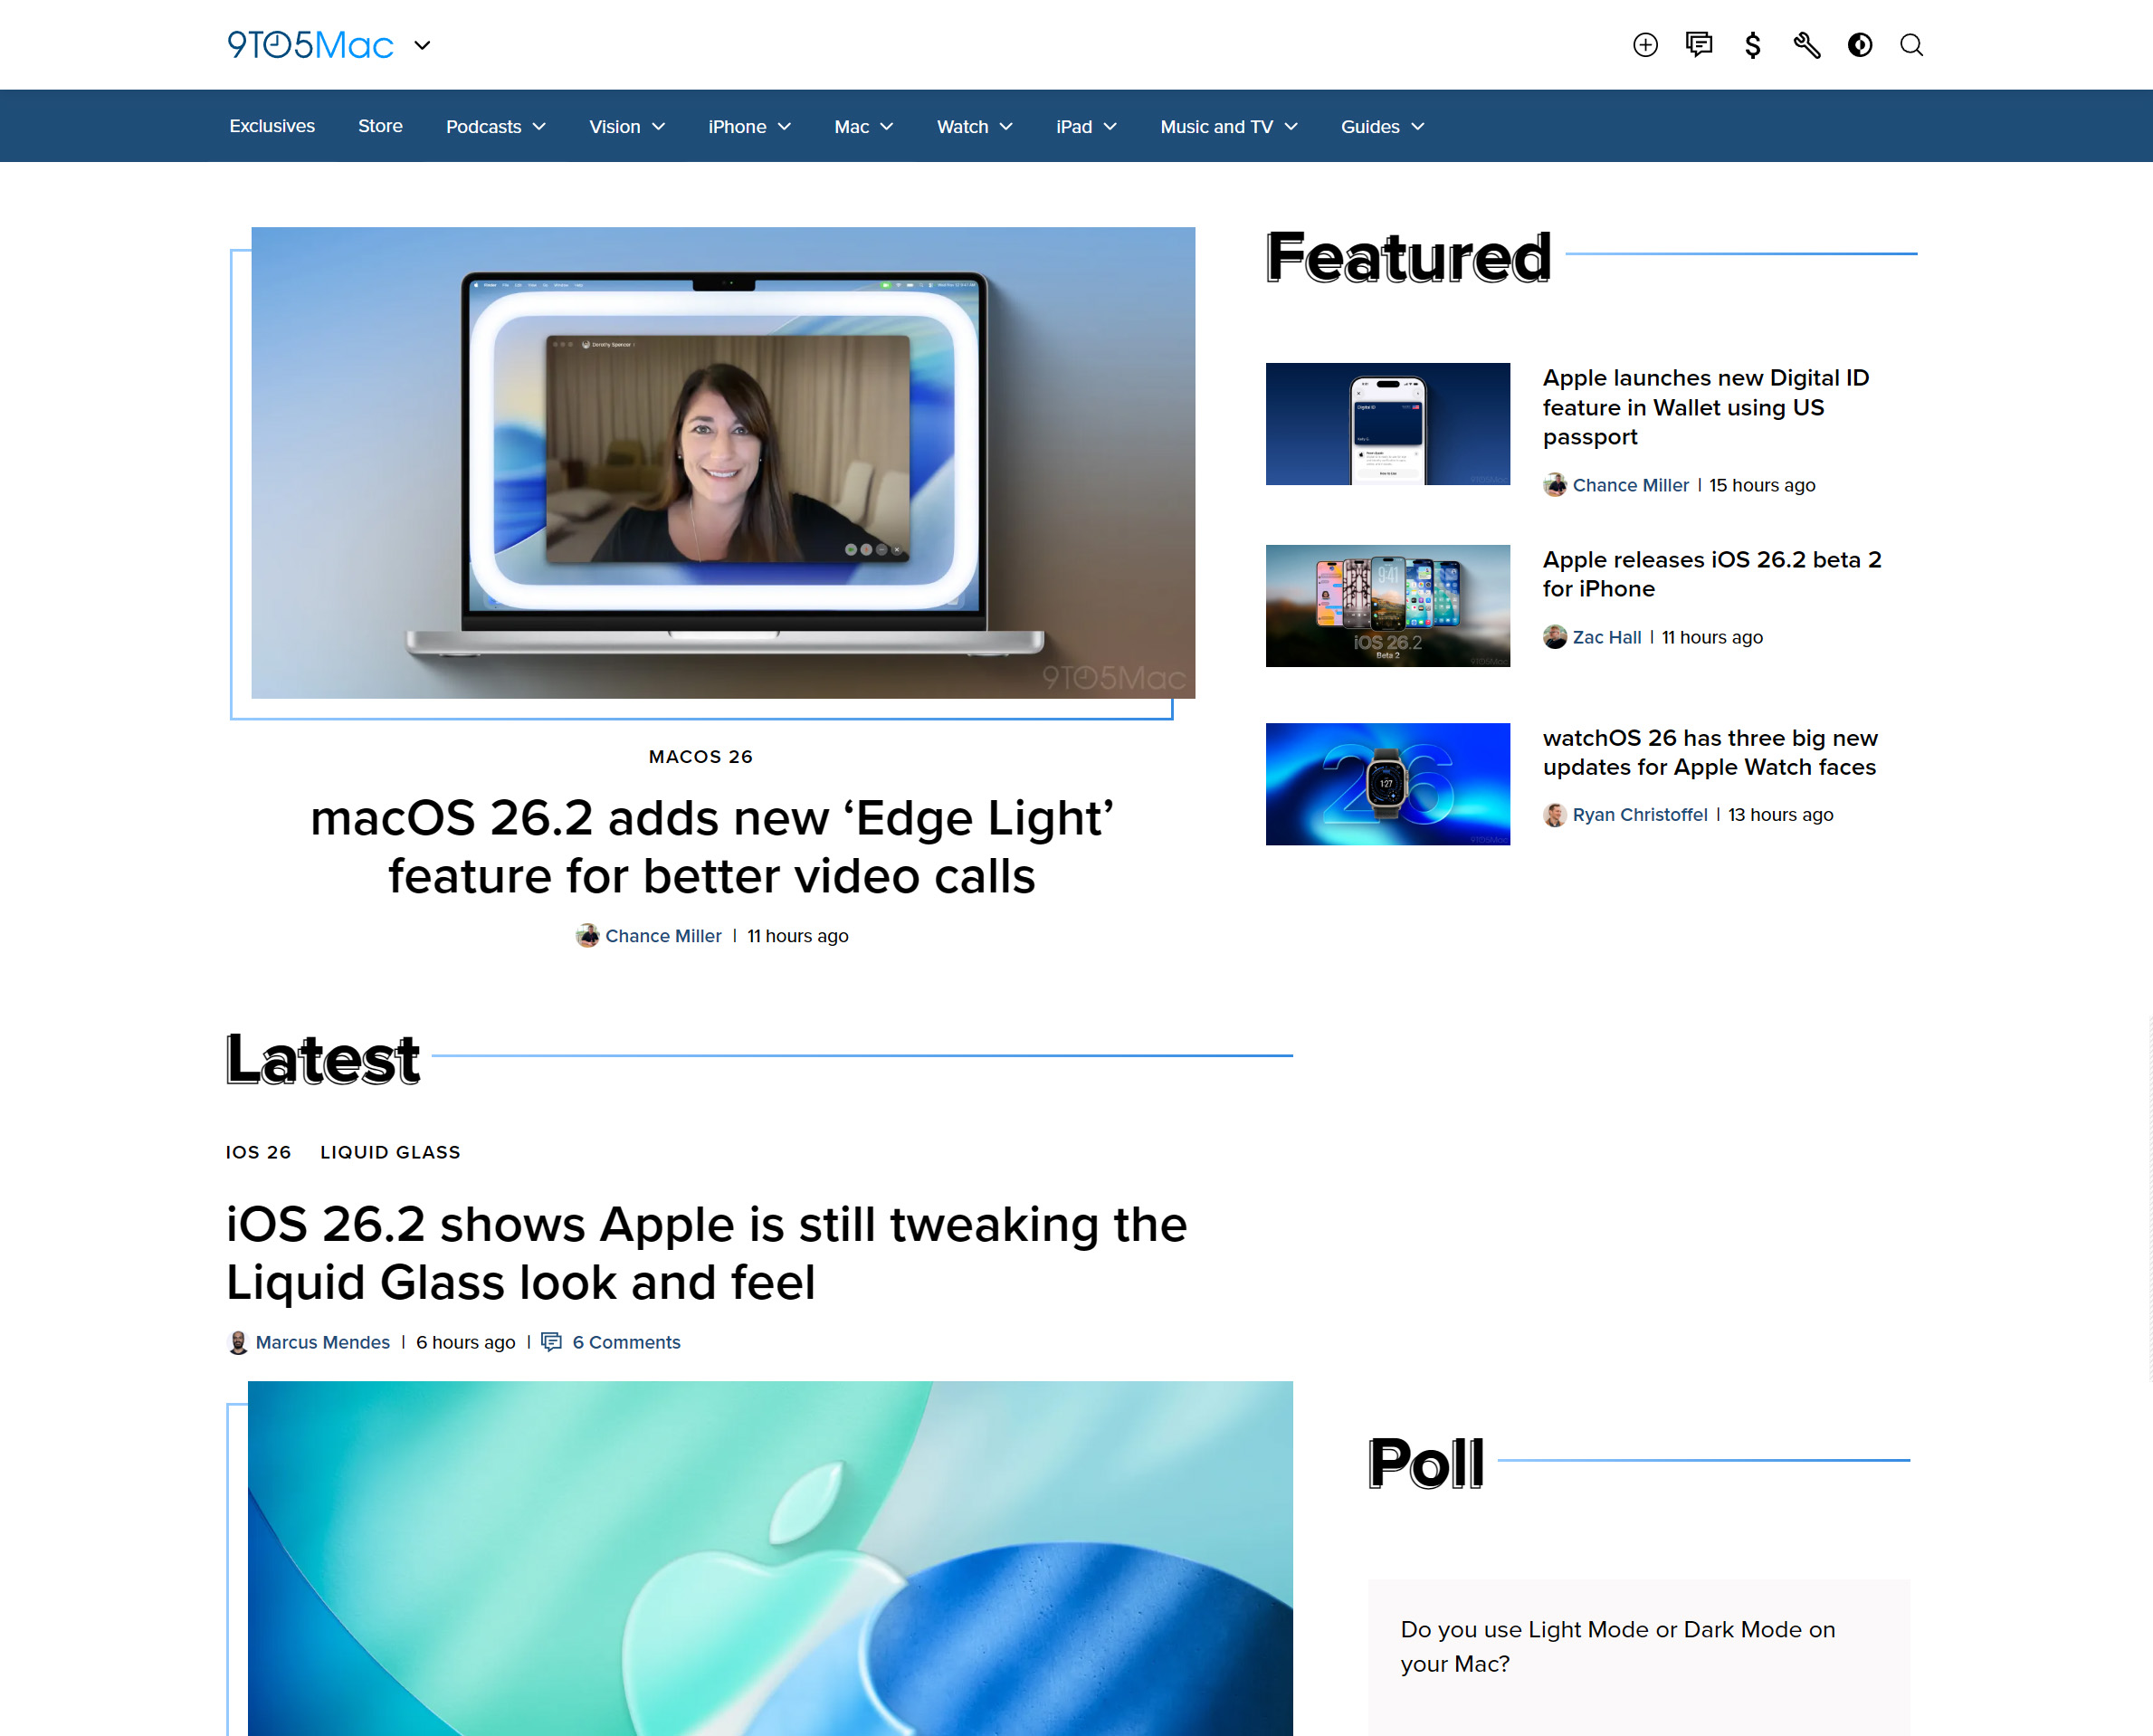Click Ryan Christoffel author link

[x=1639, y=815]
